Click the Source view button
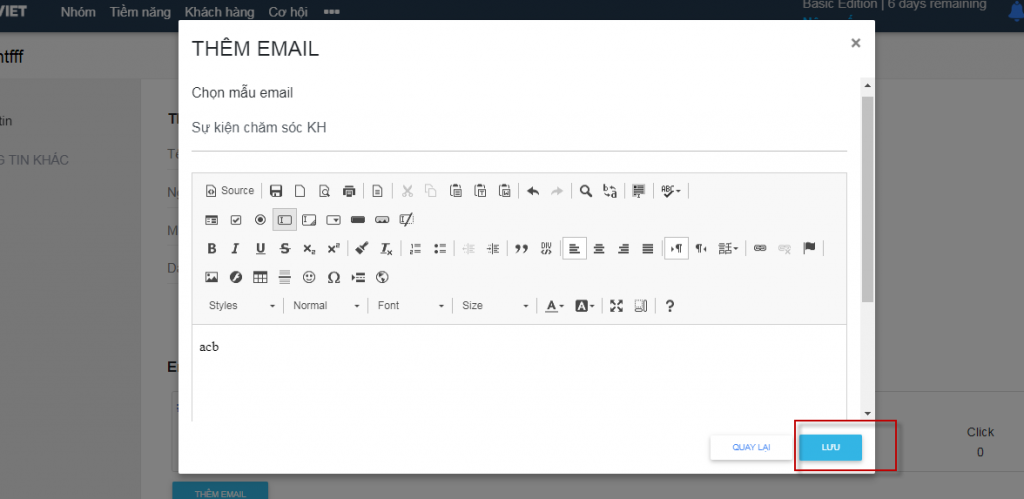1024x499 pixels. click(x=230, y=191)
